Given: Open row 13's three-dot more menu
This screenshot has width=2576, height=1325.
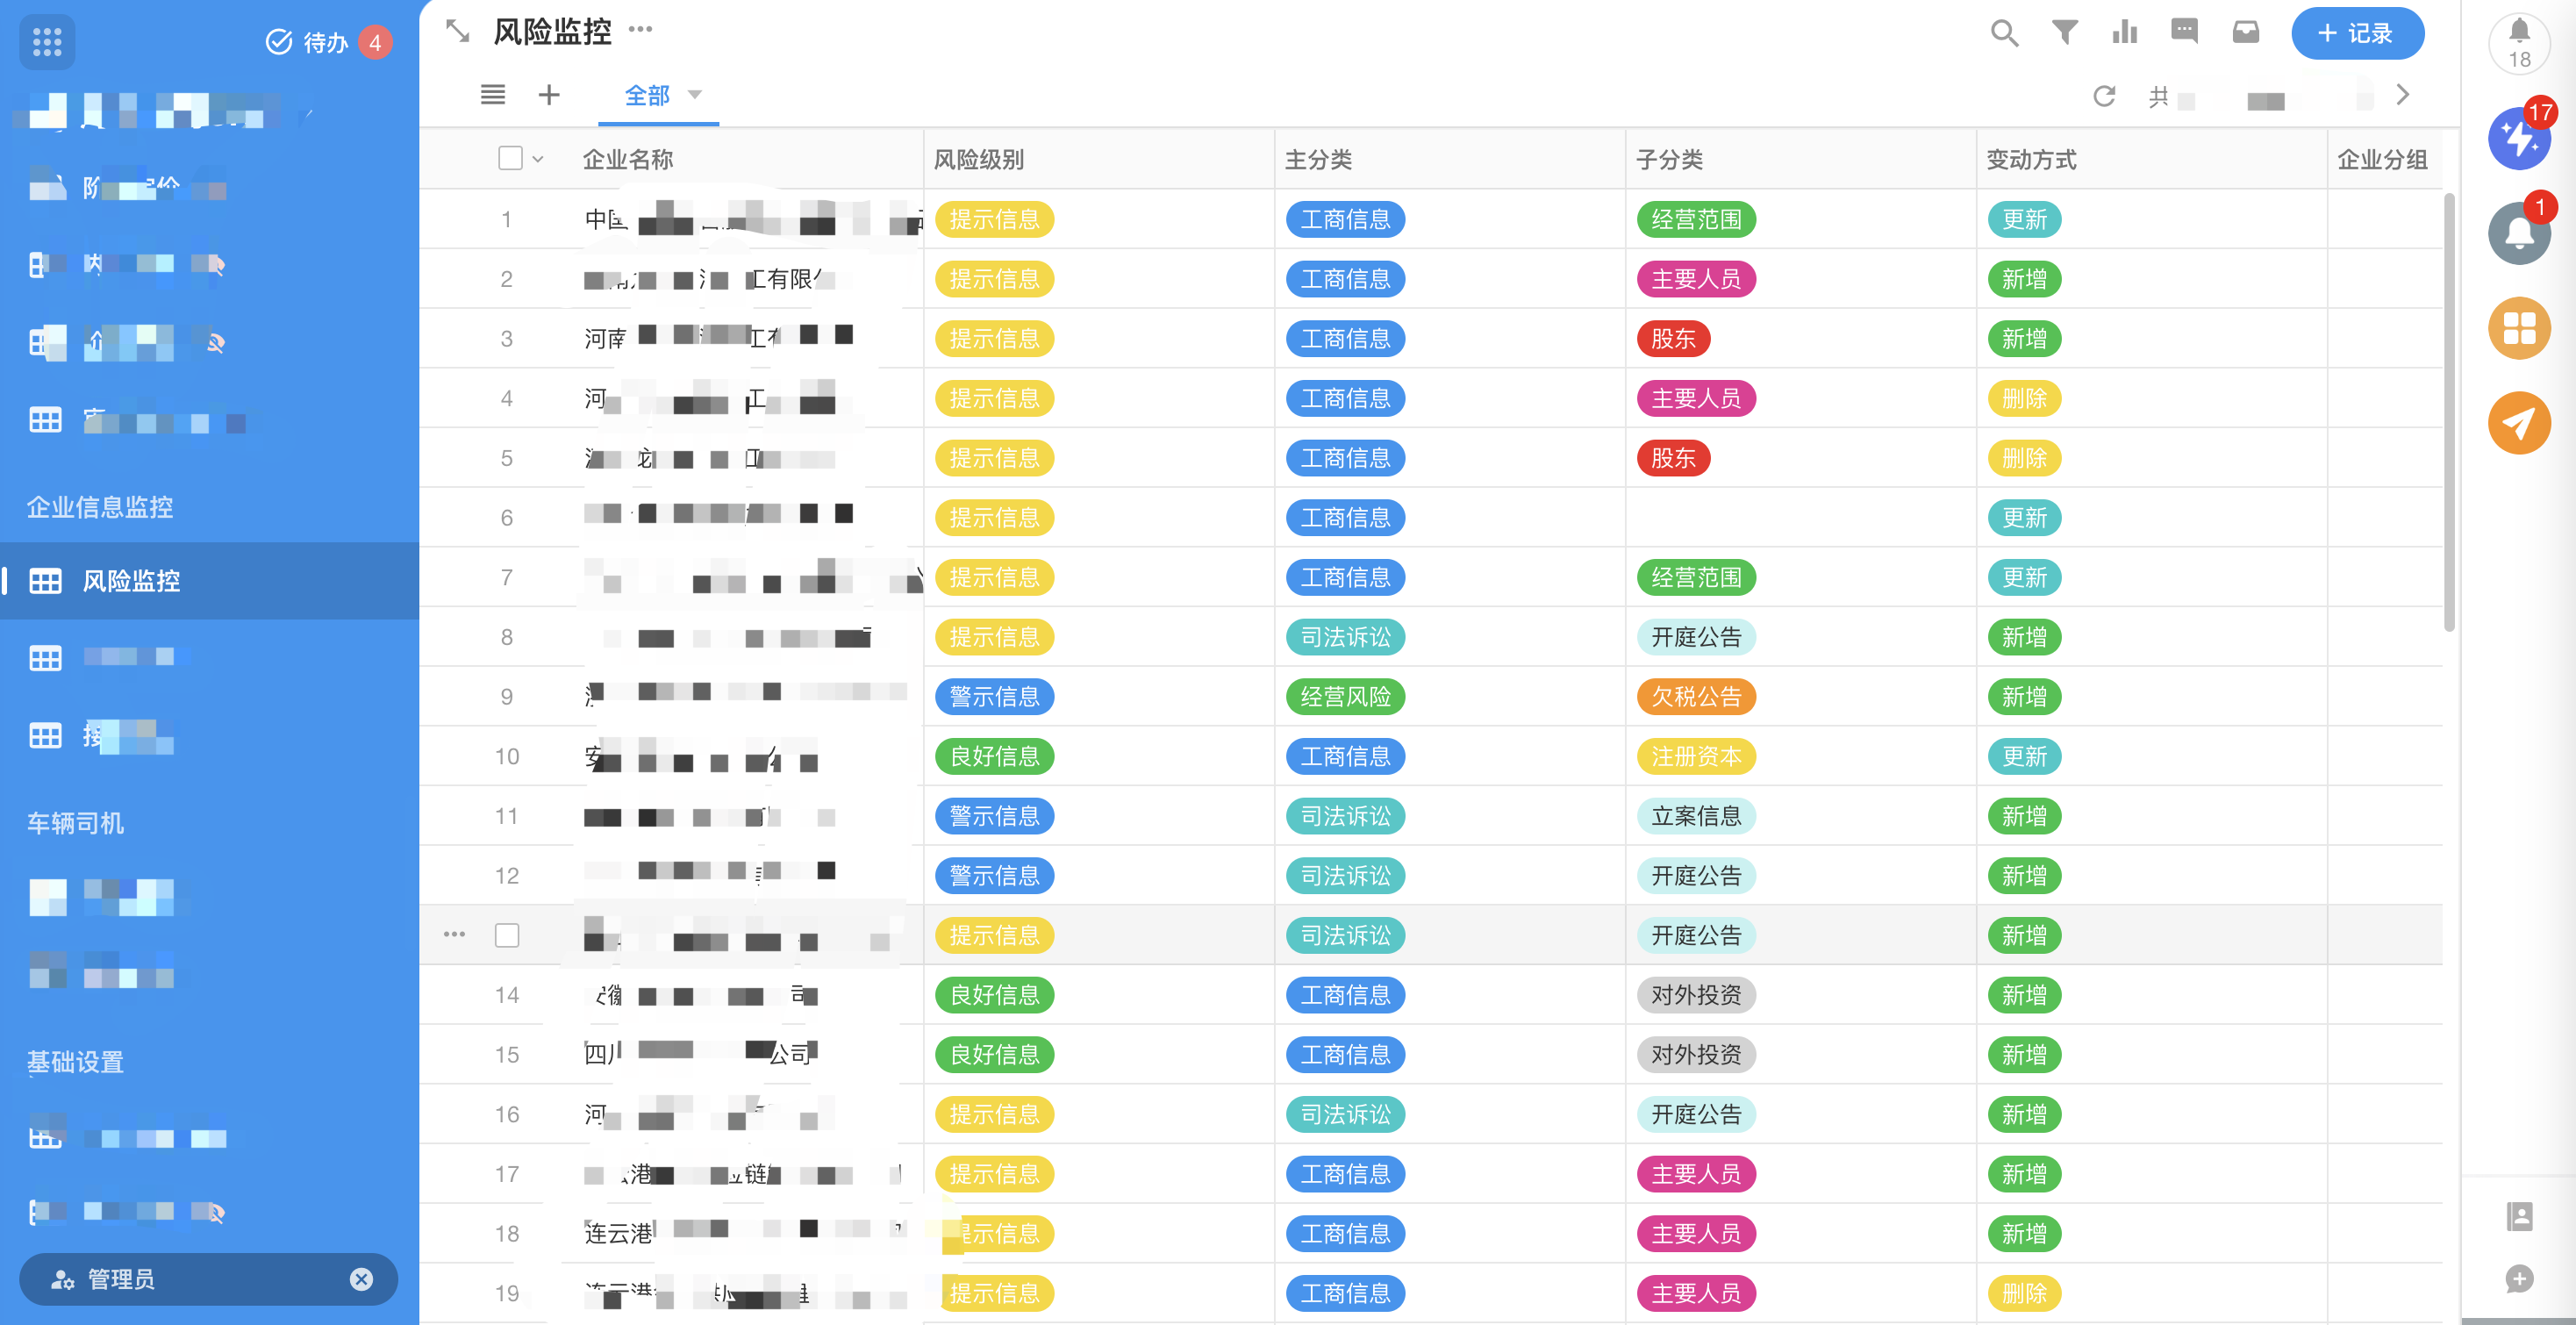Looking at the screenshot, I should click(x=454, y=934).
